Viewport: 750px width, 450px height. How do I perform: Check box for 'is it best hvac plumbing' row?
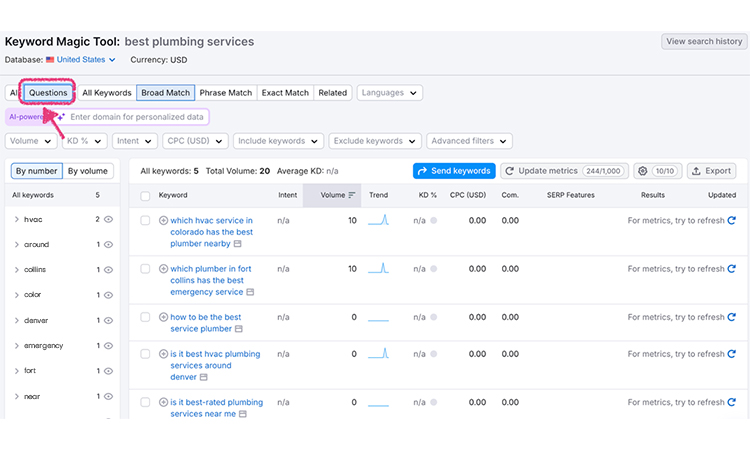tap(145, 354)
